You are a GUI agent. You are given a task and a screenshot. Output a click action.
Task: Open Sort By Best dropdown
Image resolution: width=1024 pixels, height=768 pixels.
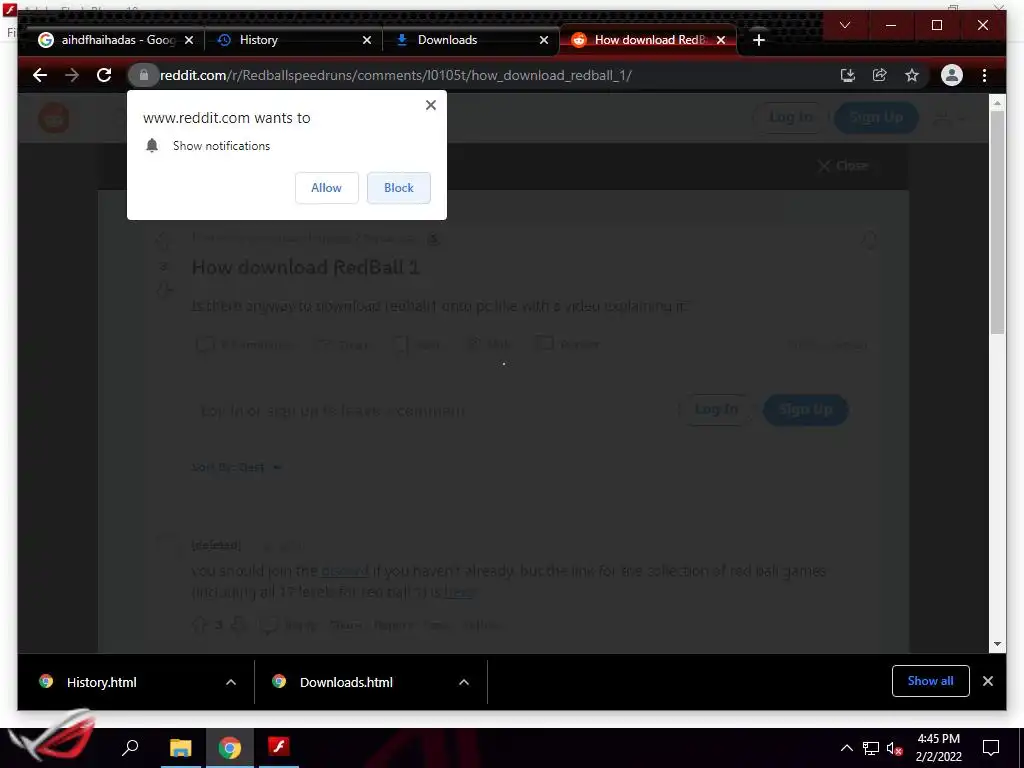[236, 468]
